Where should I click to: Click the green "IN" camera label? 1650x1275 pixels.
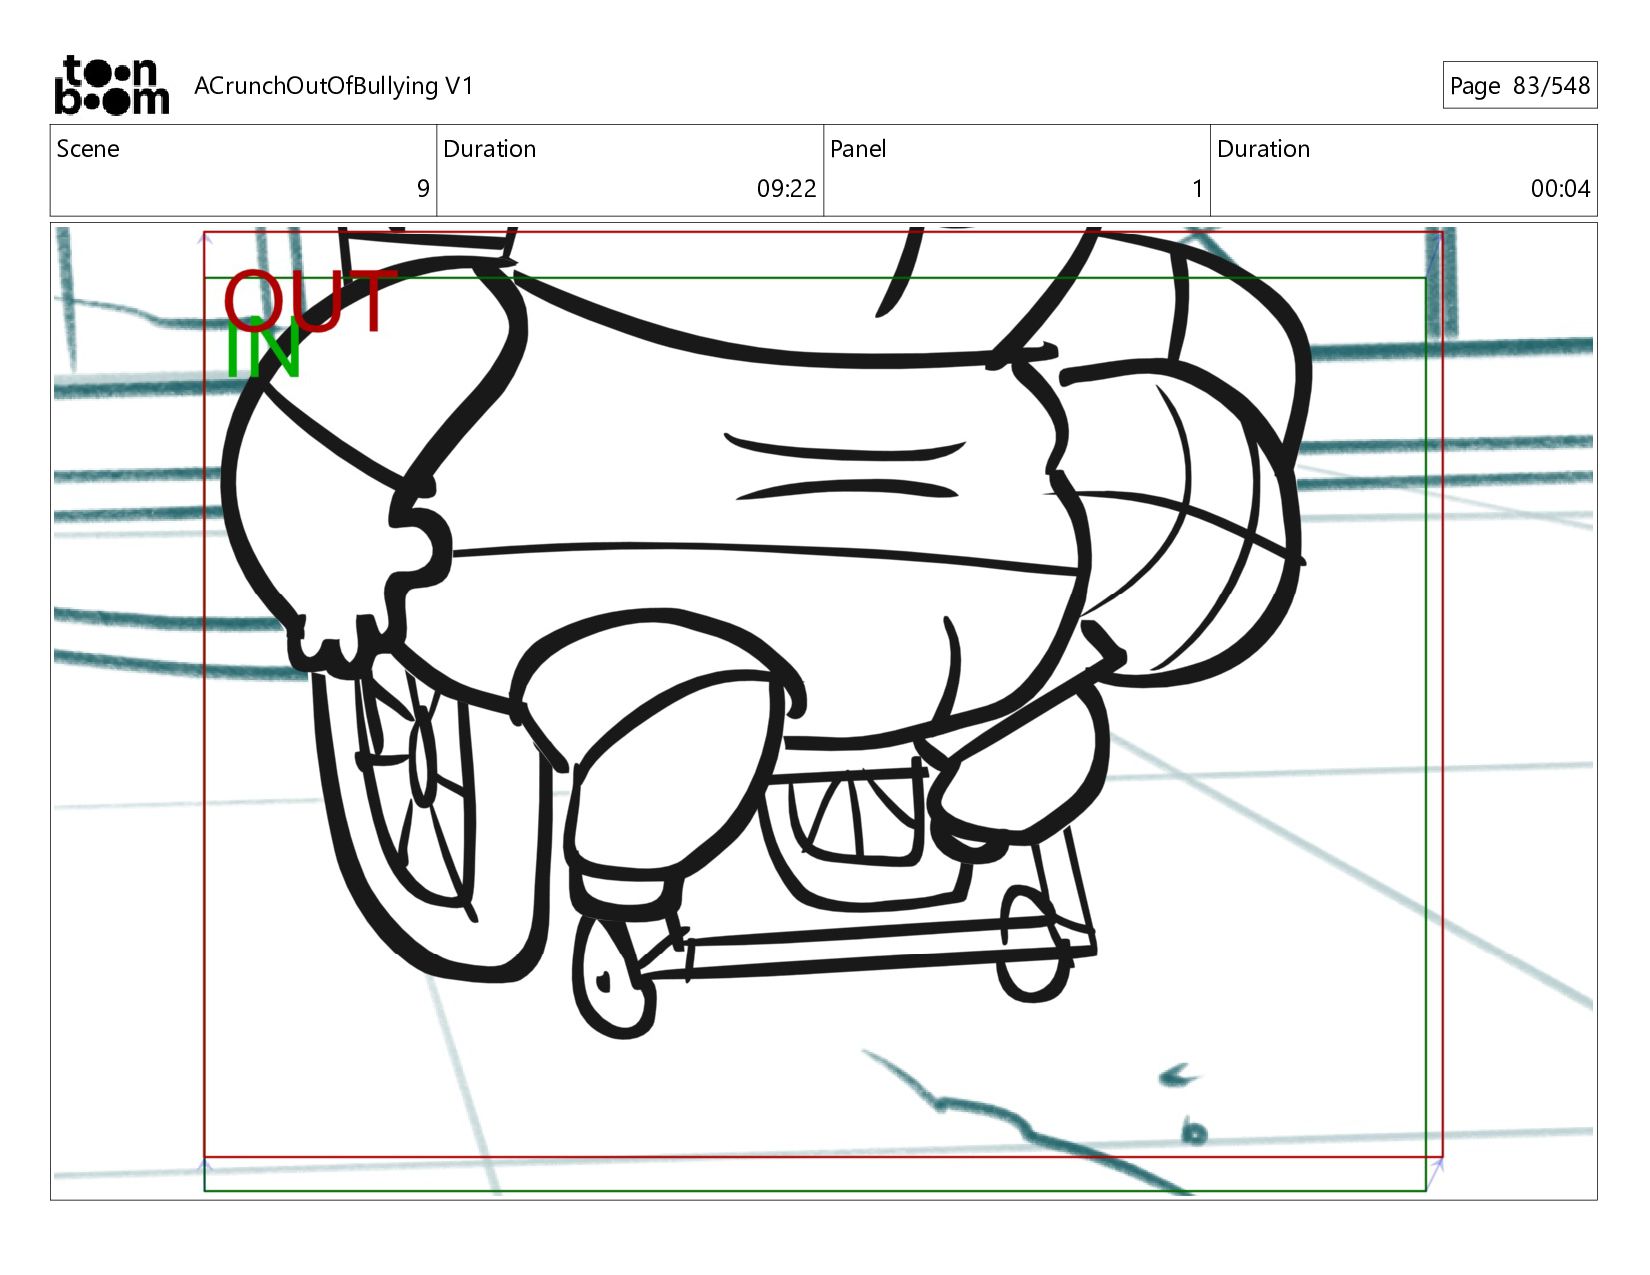tap(263, 348)
